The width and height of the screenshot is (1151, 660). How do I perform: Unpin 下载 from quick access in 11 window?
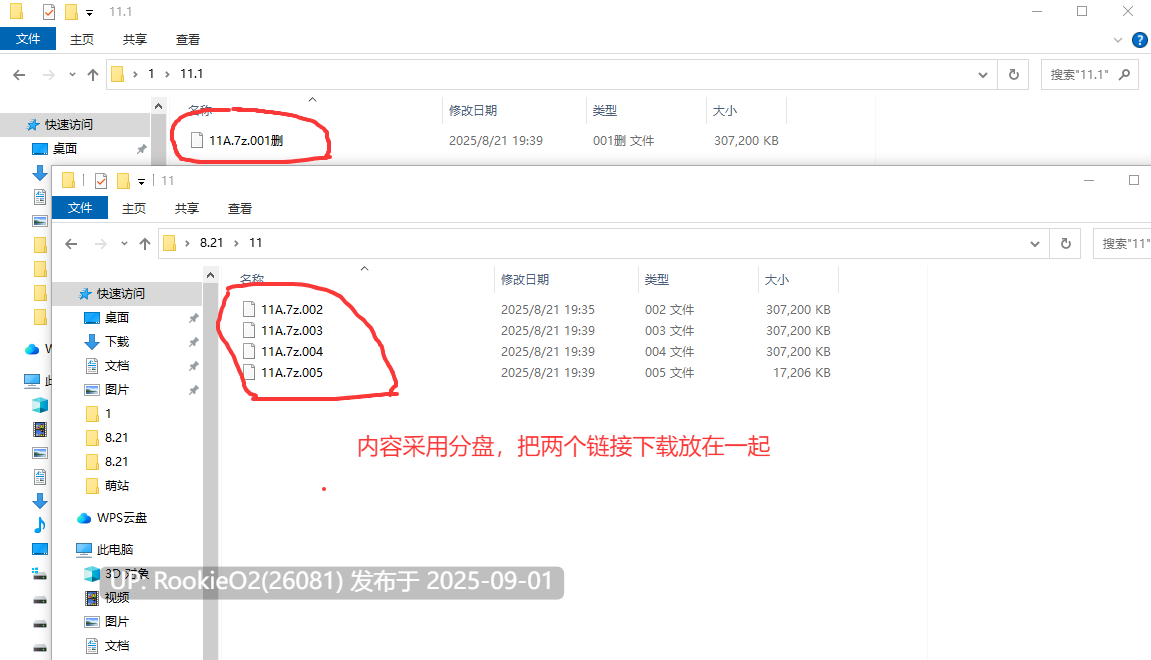(x=194, y=342)
